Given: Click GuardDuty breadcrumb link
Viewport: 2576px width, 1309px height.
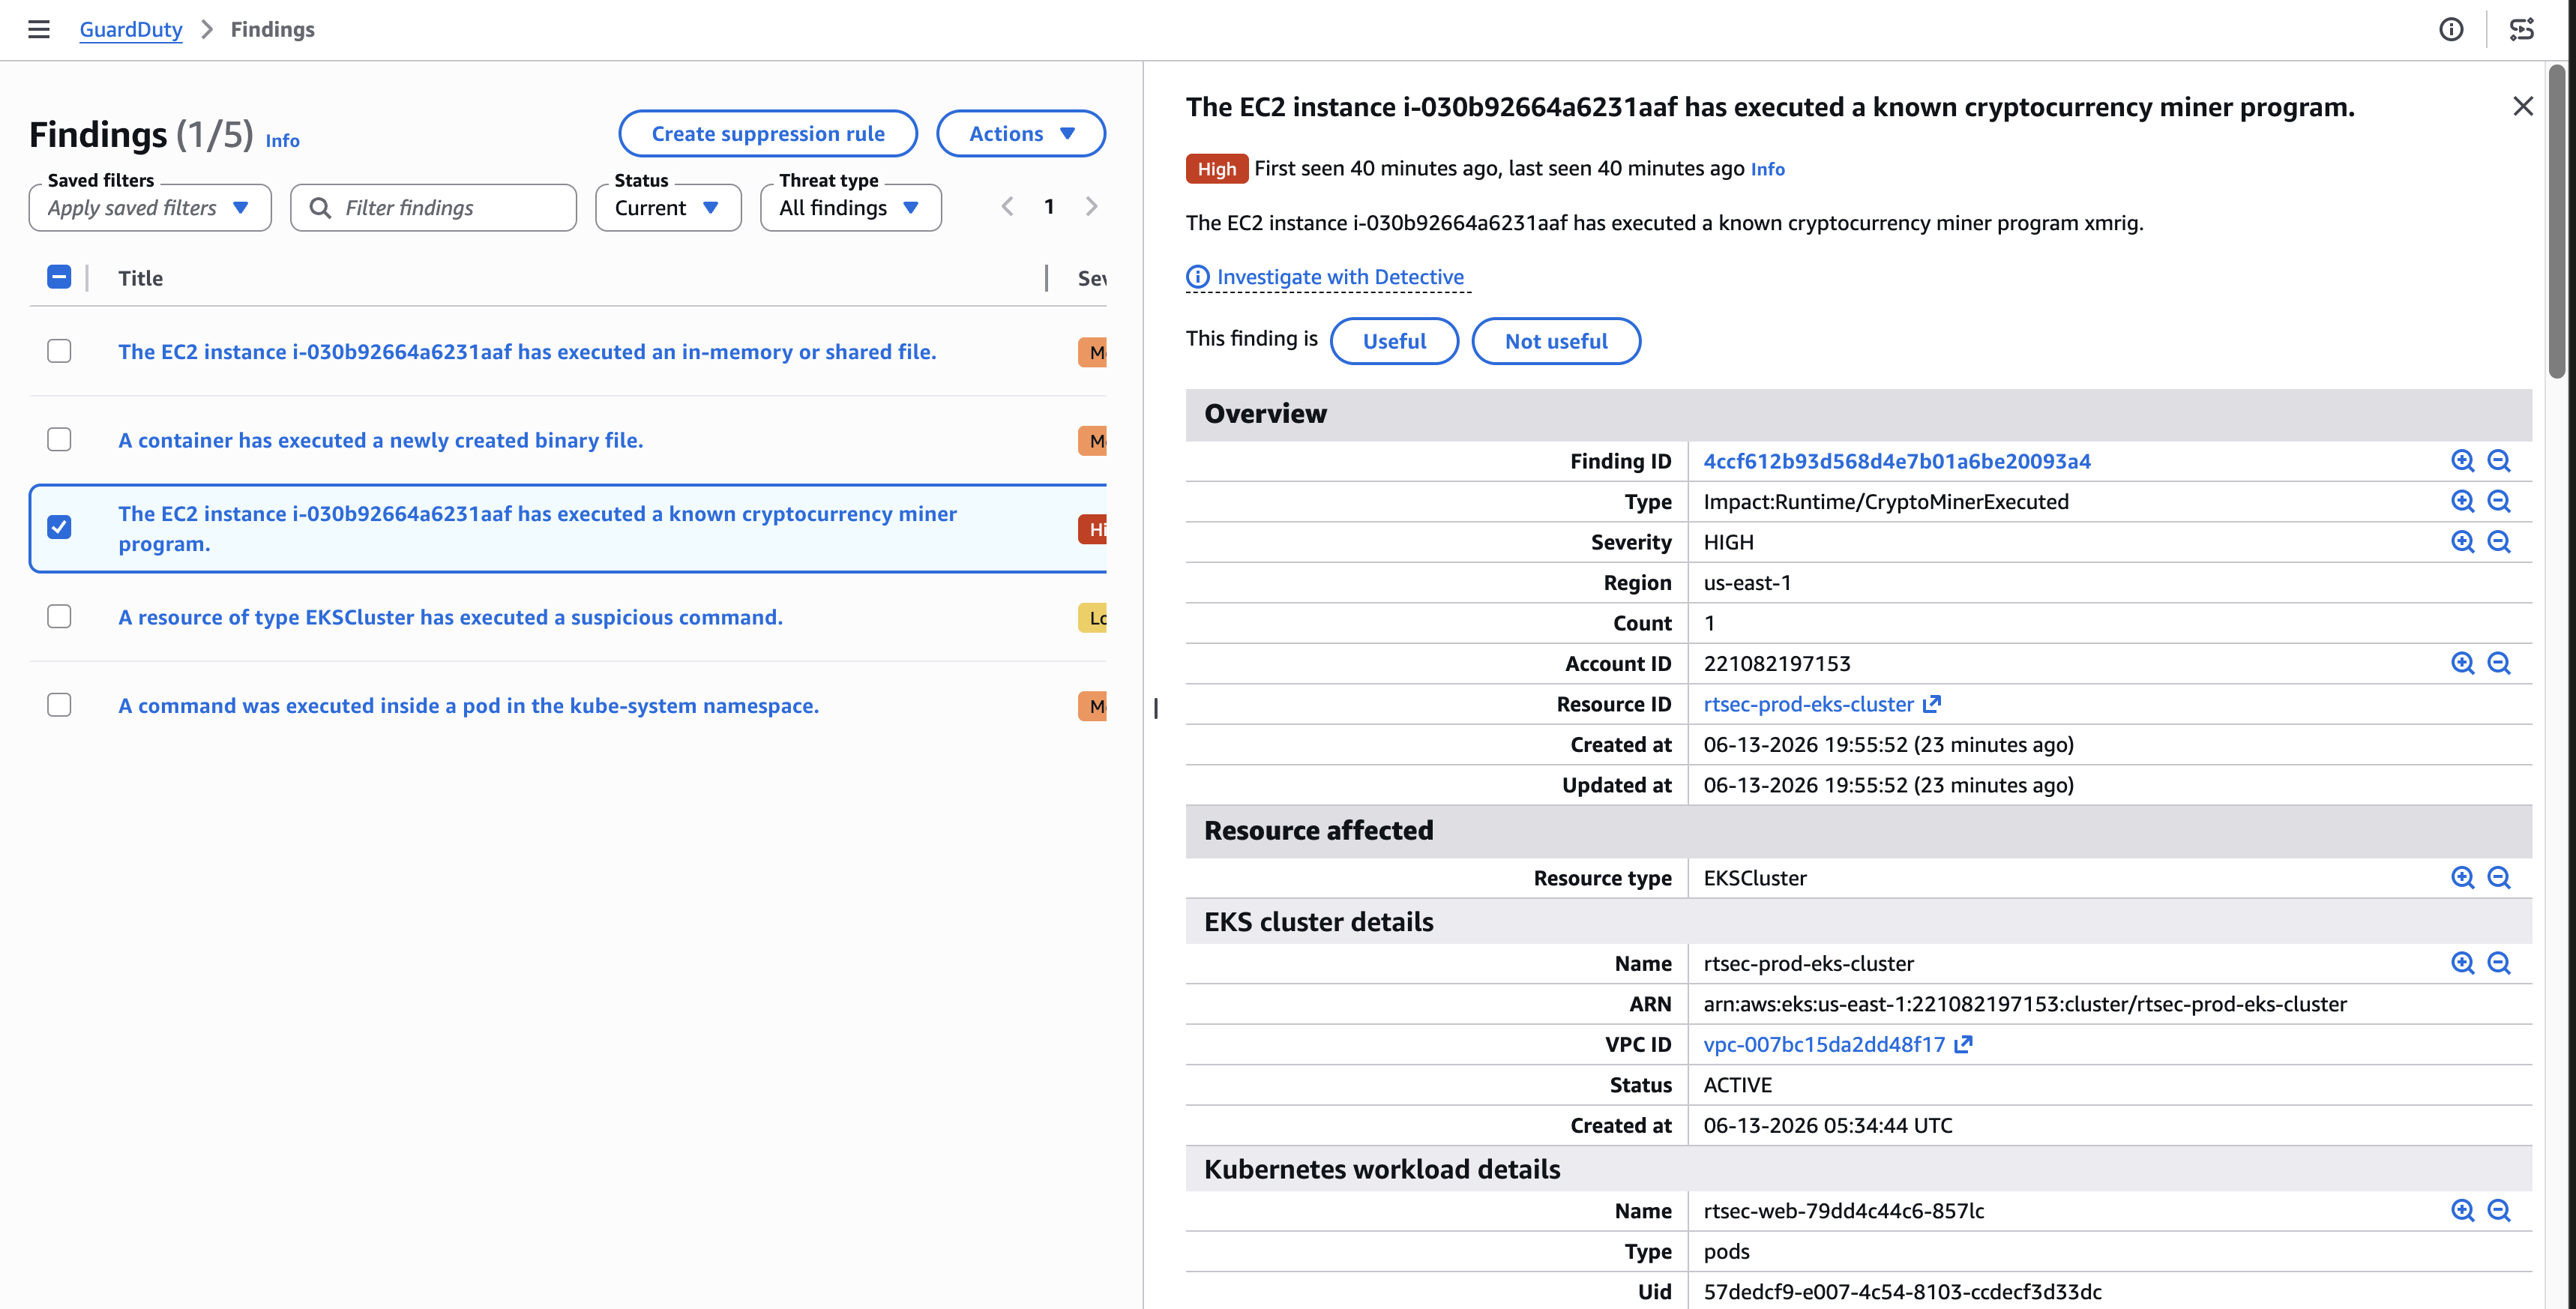Looking at the screenshot, I should [131, 29].
